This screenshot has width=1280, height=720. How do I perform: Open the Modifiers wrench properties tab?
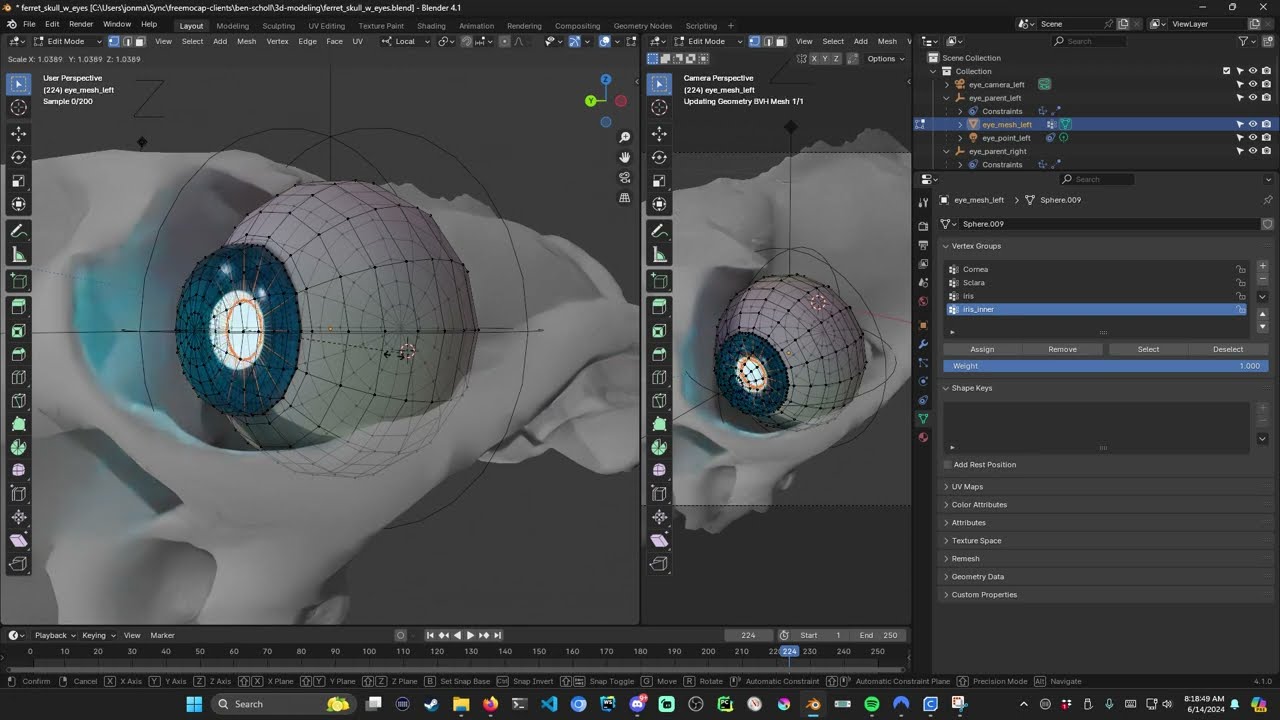click(923, 344)
